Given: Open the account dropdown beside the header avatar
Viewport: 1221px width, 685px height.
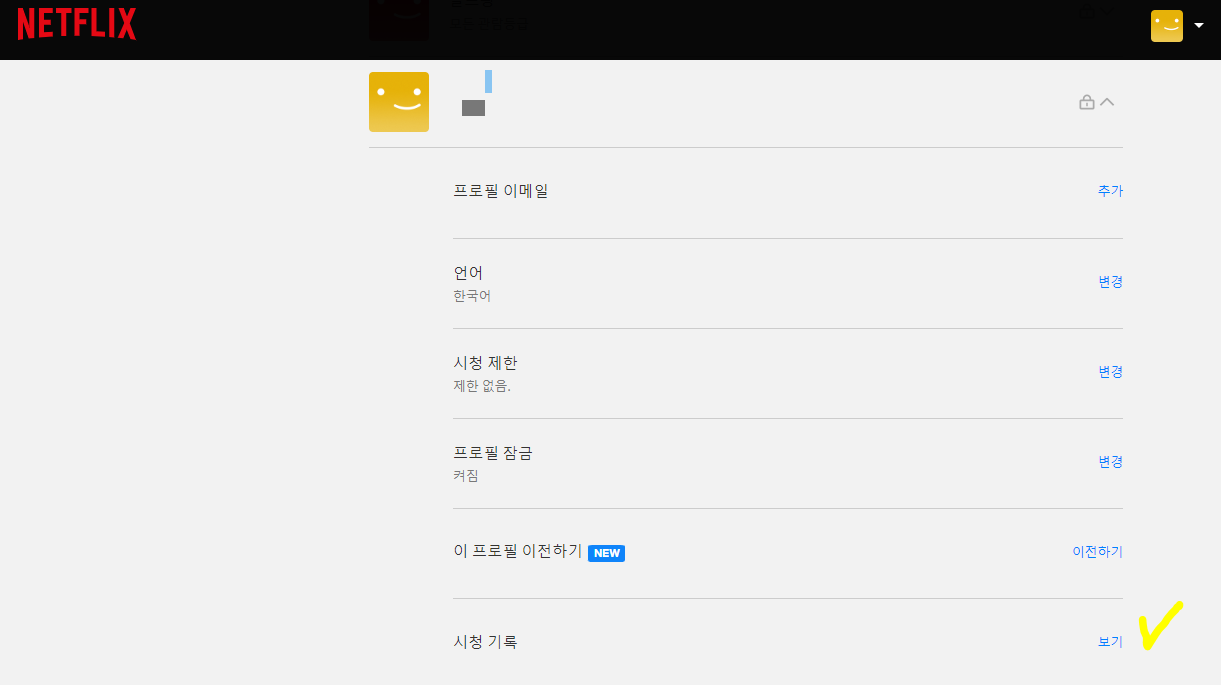Looking at the screenshot, I should click(x=1197, y=25).
